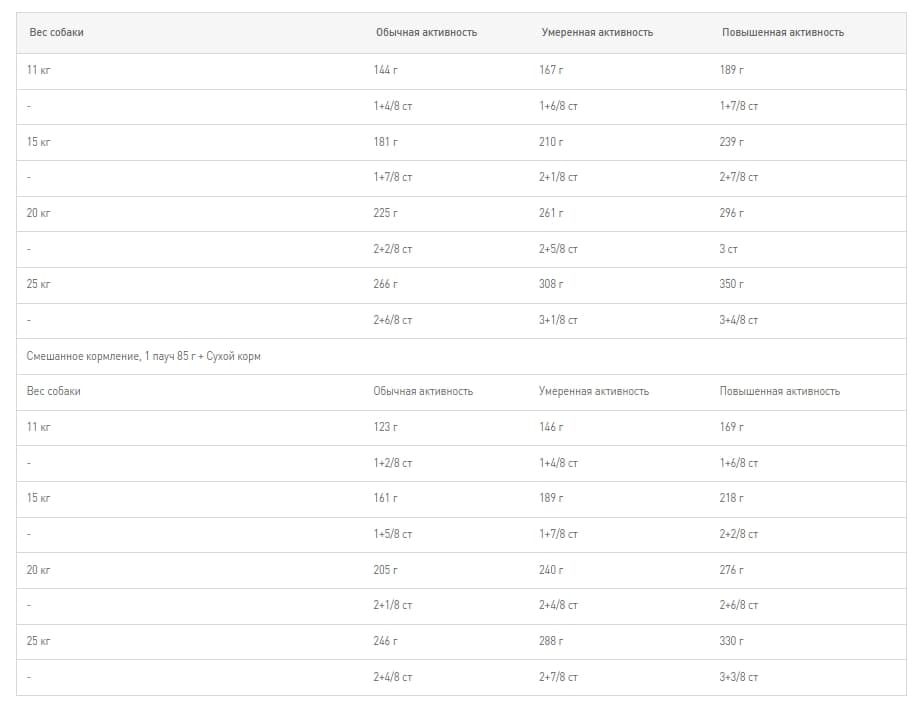The width and height of the screenshot is (918, 704).
Task: Select the 225 г cell
Action: (385, 213)
